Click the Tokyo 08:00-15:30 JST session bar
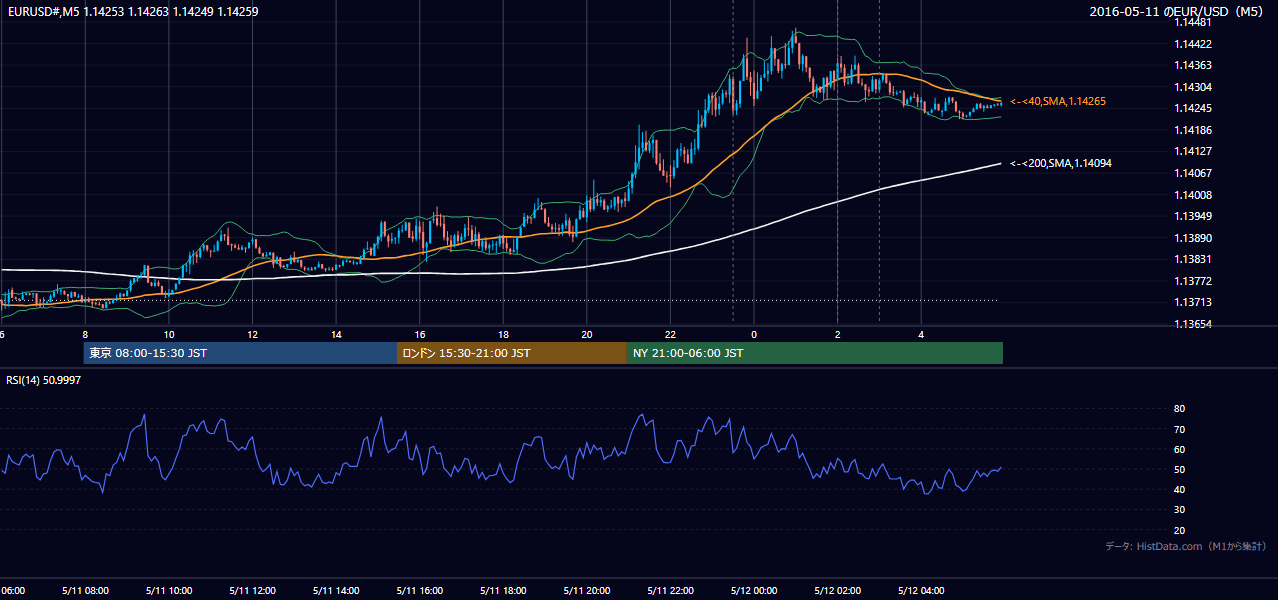1278x600 pixels. click(x=240, y=353)
